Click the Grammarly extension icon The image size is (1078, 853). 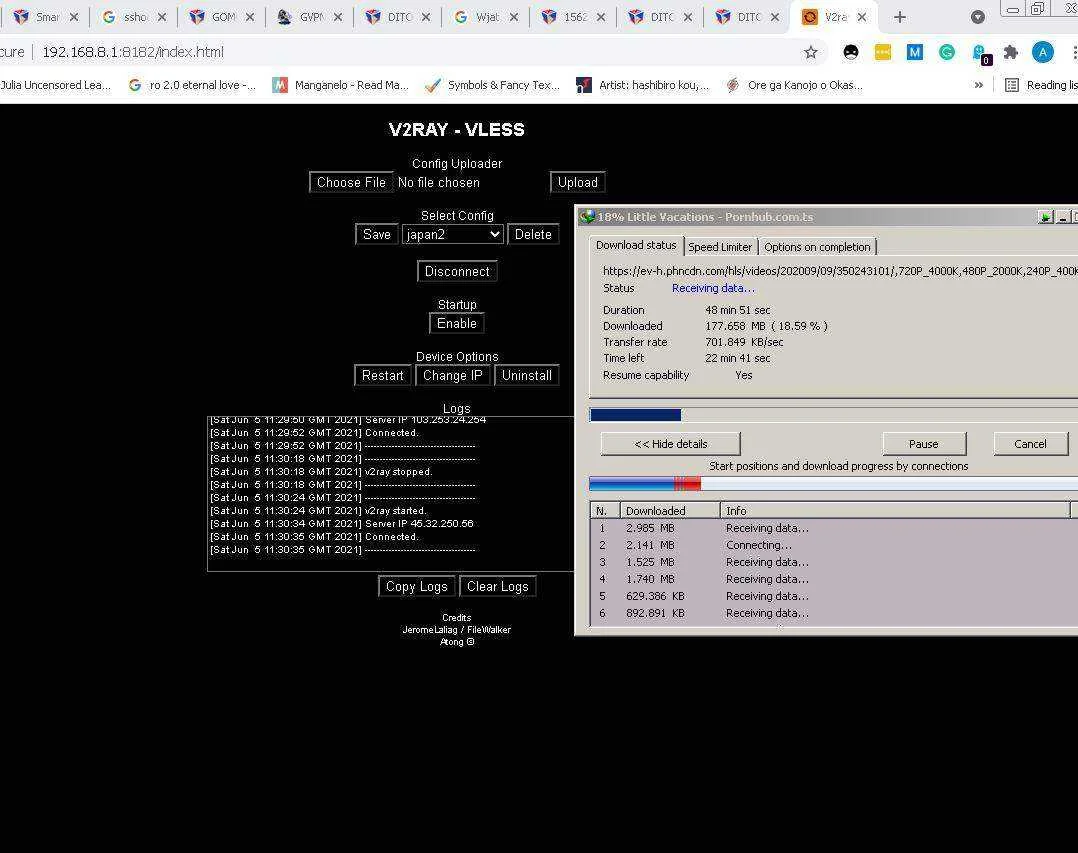(x=947, y=52)
